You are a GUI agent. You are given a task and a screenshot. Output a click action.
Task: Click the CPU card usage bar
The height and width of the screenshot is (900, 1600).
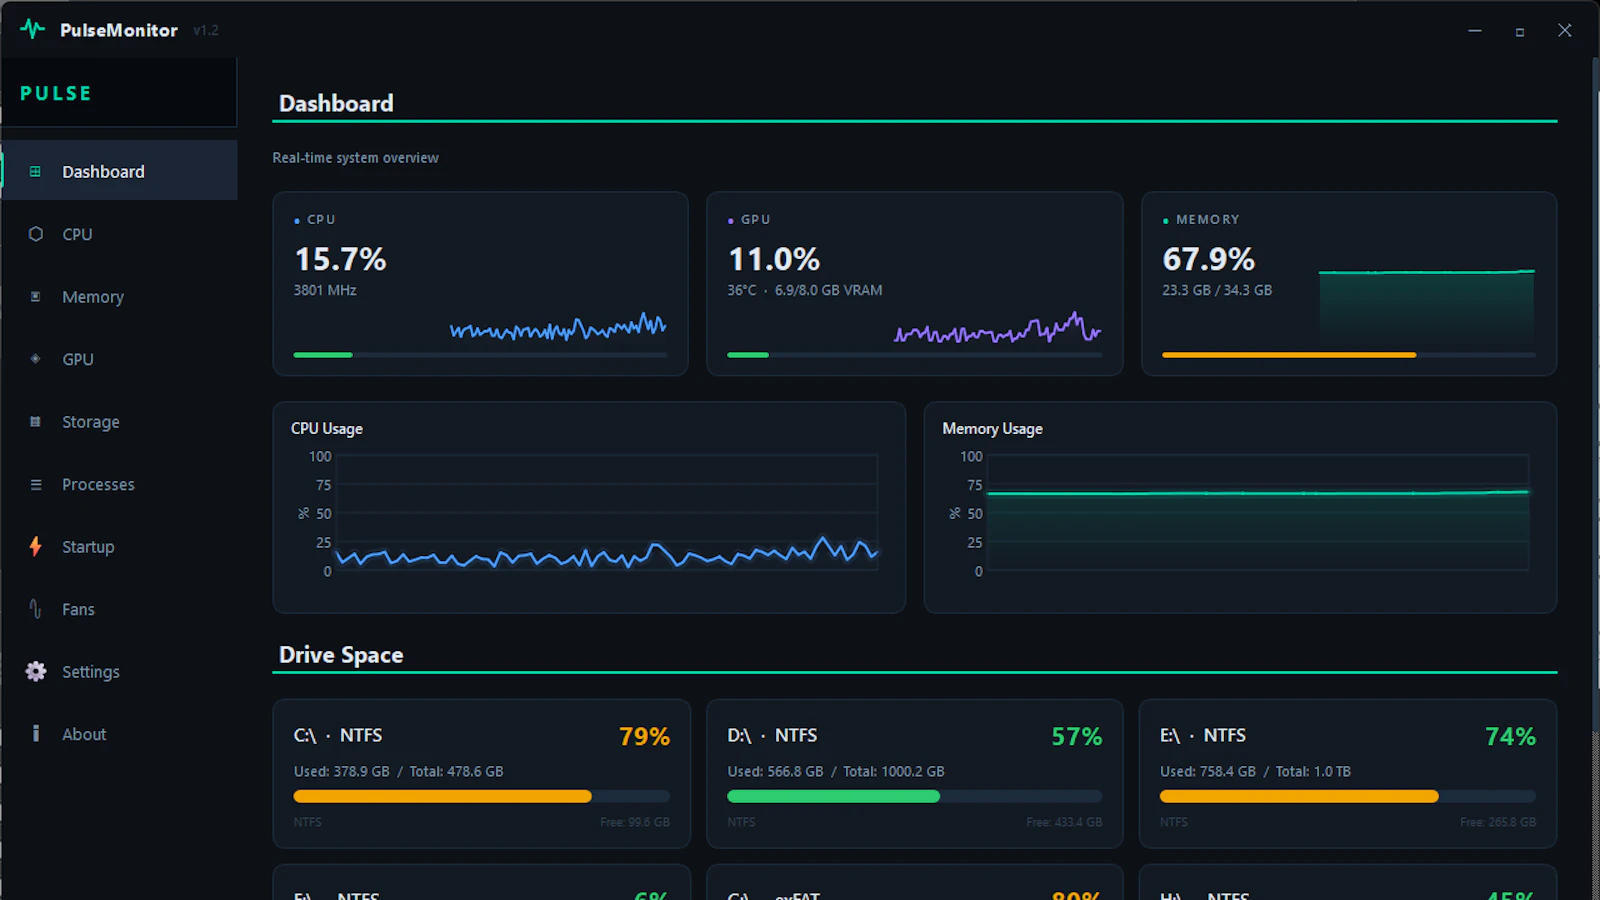(480, 355)
